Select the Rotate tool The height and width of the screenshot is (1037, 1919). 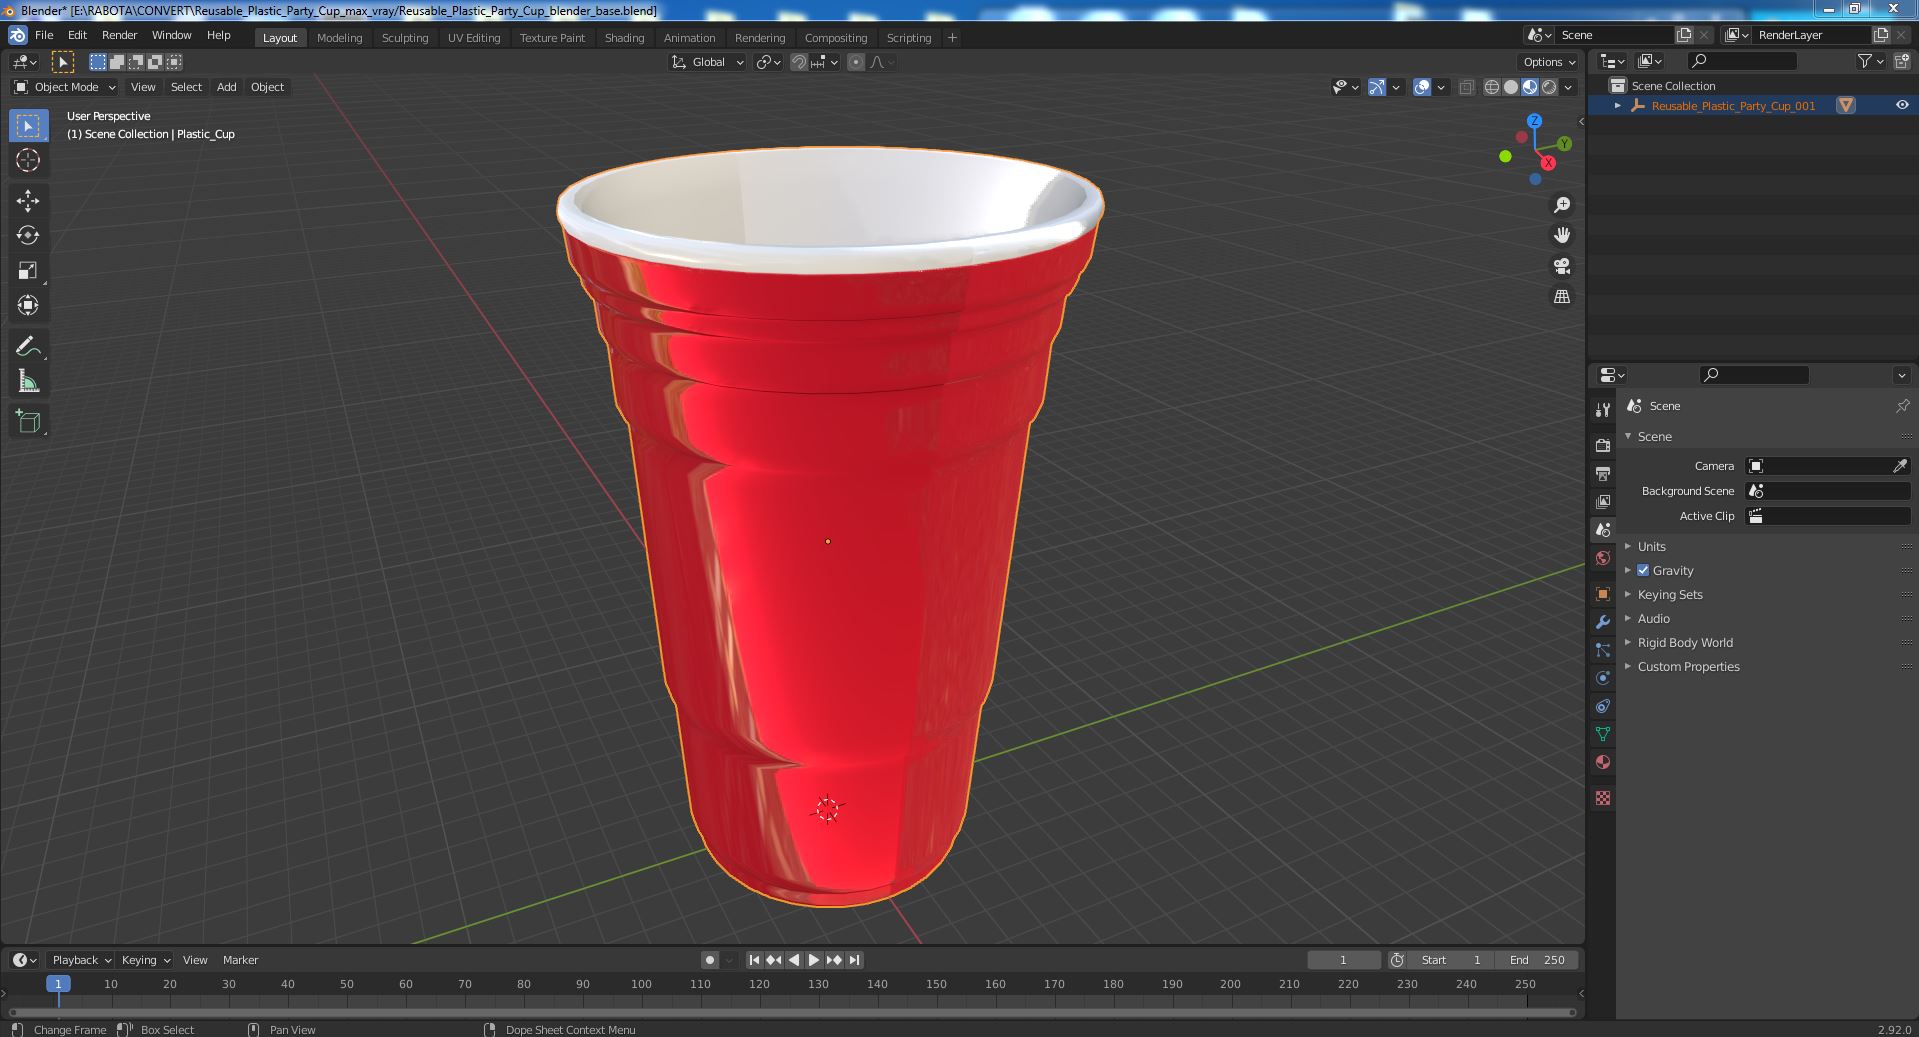[28, 235]
